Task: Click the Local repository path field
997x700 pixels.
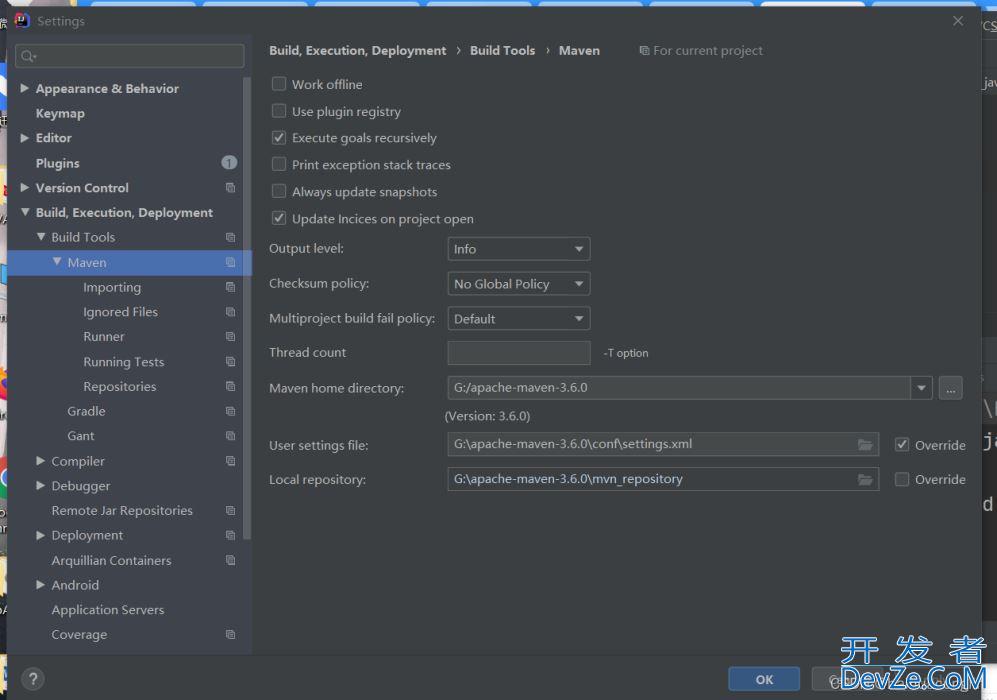Action: 663,479
